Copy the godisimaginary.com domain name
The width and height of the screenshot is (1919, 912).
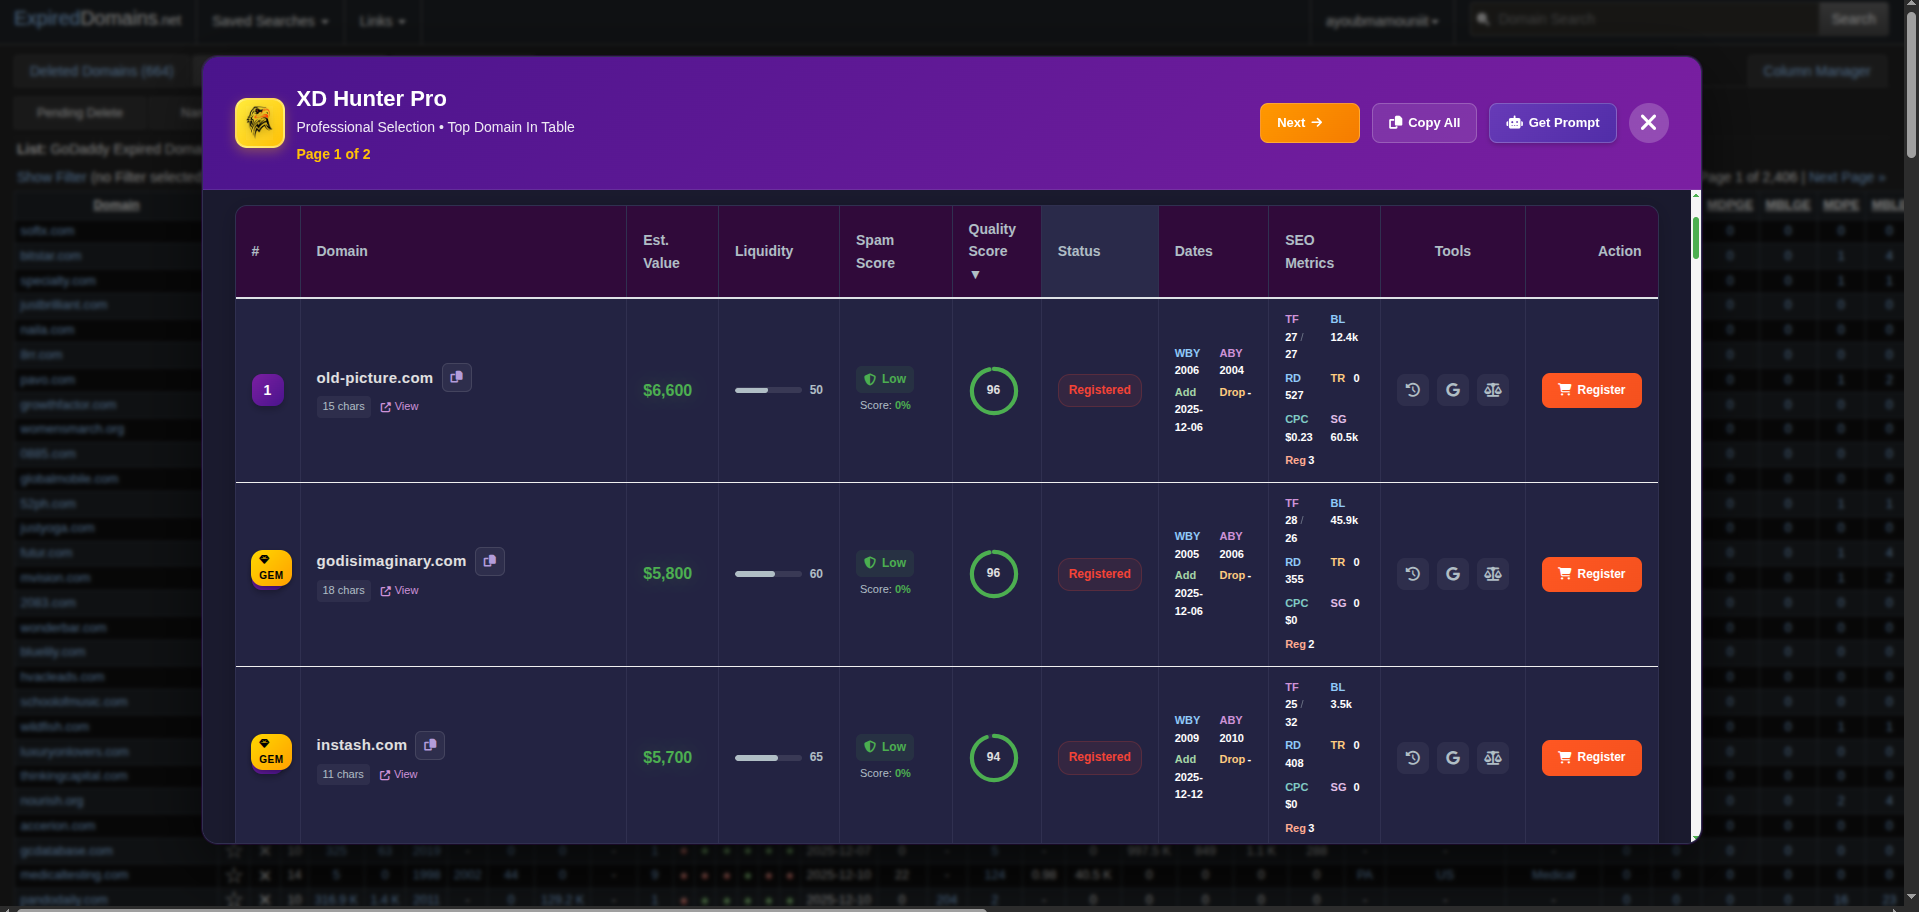490,561
